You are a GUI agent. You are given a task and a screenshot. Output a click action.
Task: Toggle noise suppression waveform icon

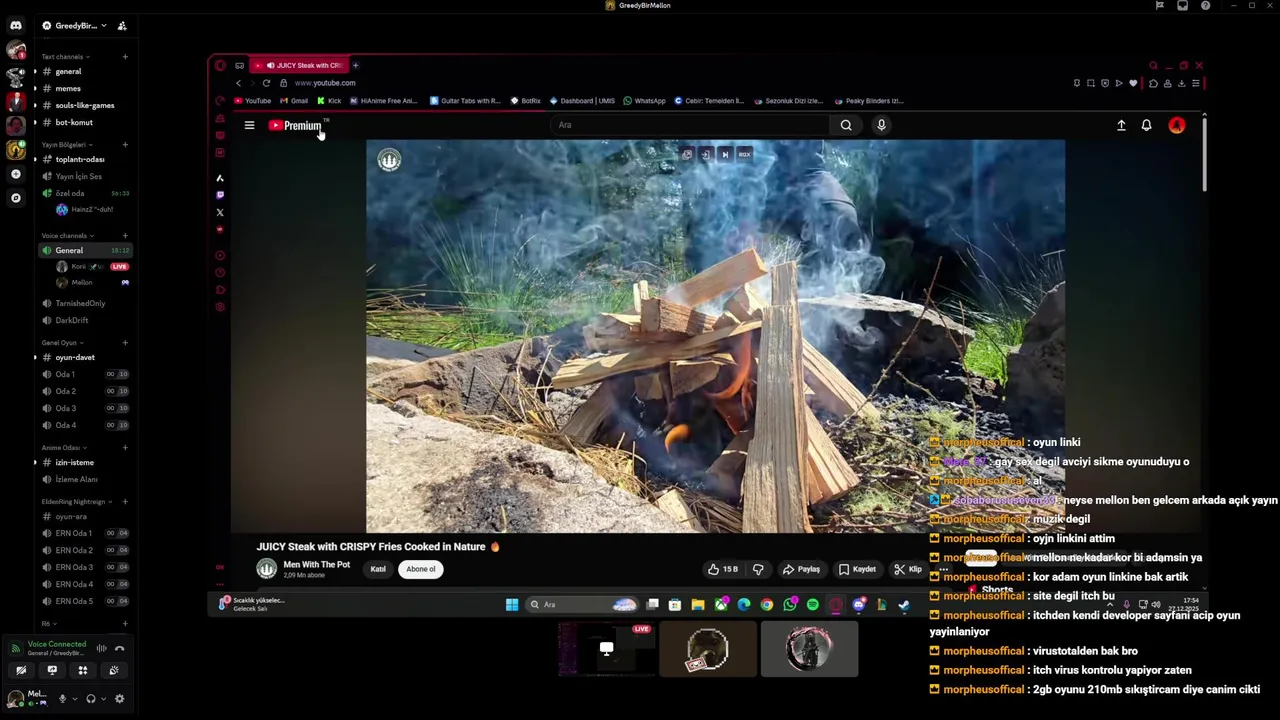pos(101,648)
